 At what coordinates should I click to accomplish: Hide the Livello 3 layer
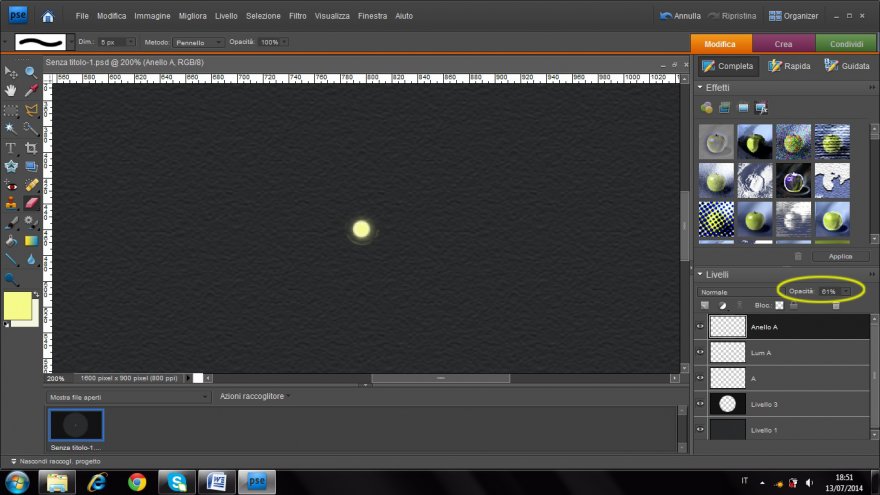point(700,404)
